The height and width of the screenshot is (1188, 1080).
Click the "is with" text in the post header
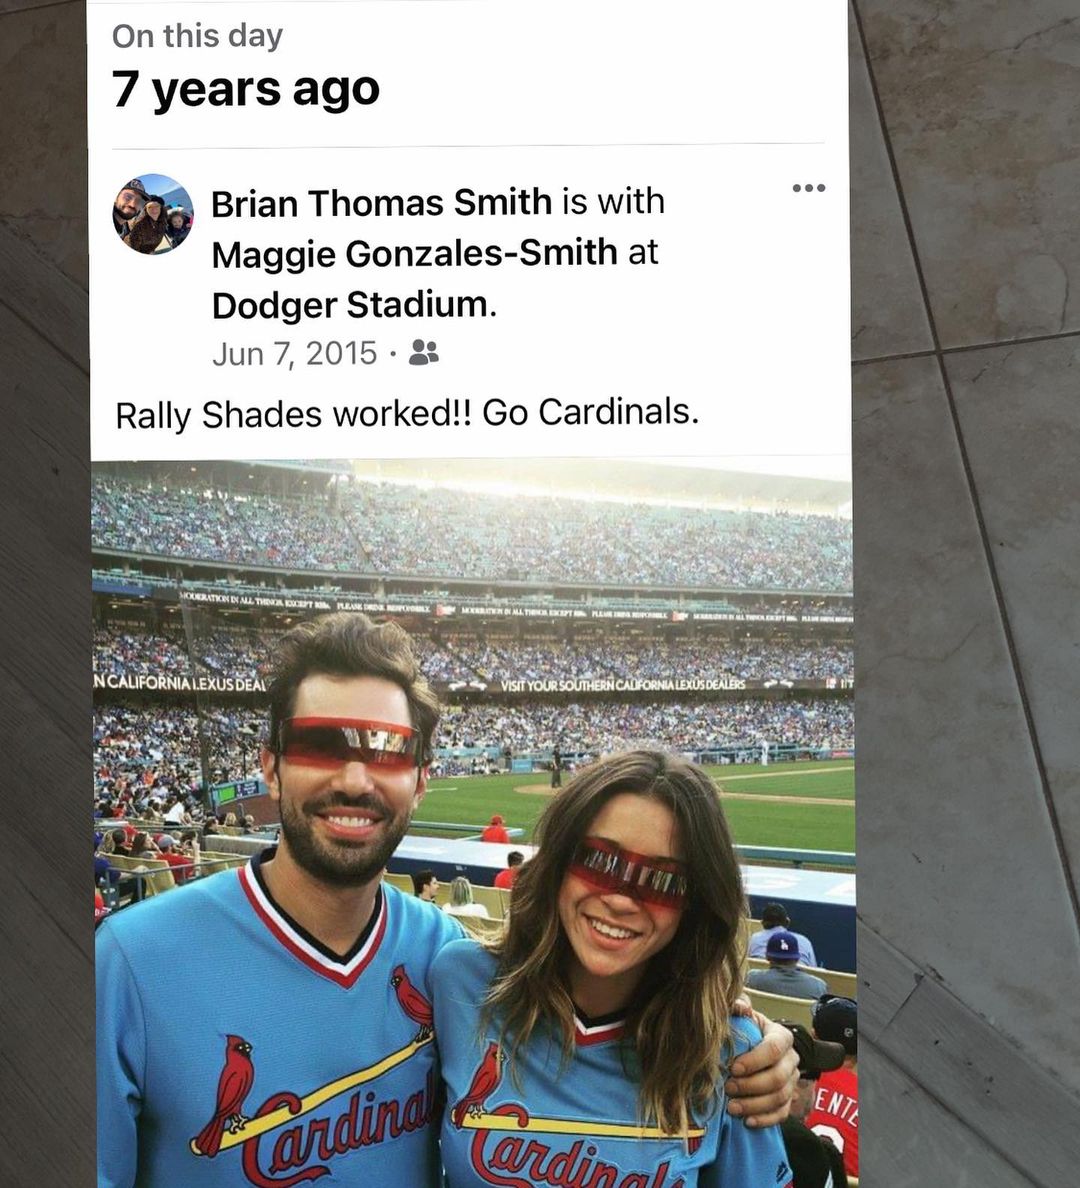coord(613,202)
